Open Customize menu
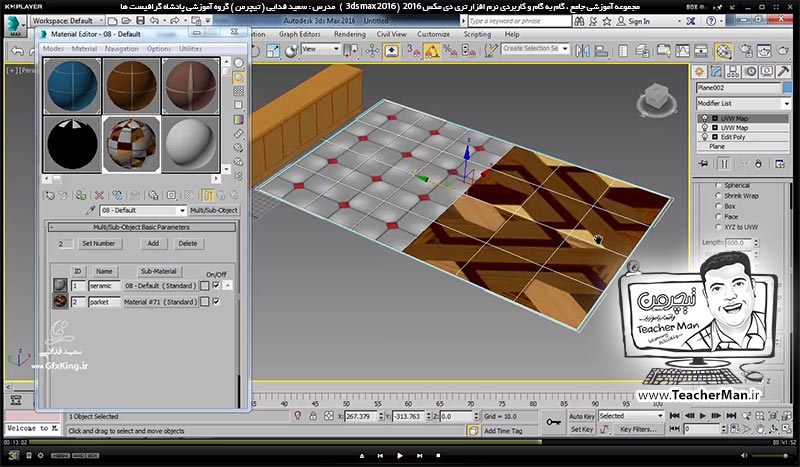Image resolution: width=800 pixels, height=467 pixels. click(x=433, y=34)
